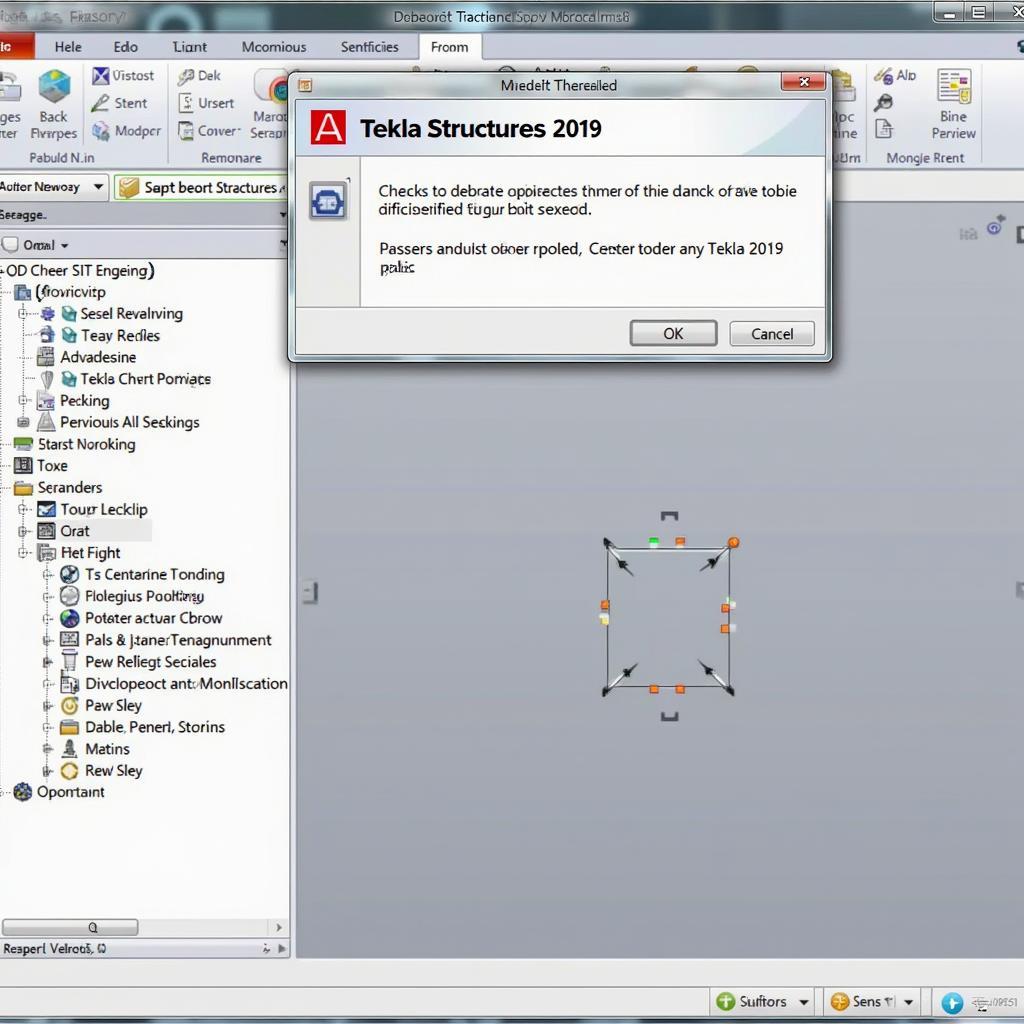Viewport: 1024px width, 1024px height.
Task: Click scroll right arrow in tree panel
Action: 279,927
